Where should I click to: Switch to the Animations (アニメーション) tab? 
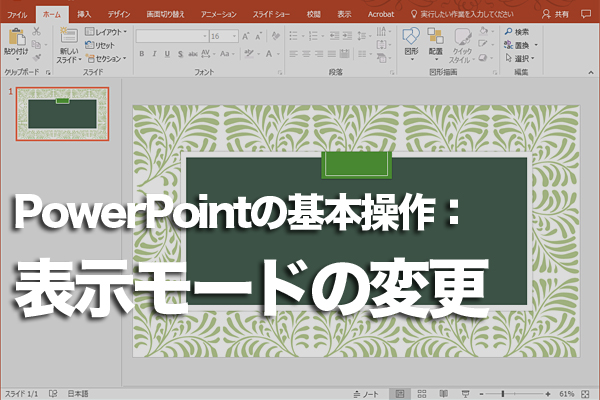coord(218,14)
